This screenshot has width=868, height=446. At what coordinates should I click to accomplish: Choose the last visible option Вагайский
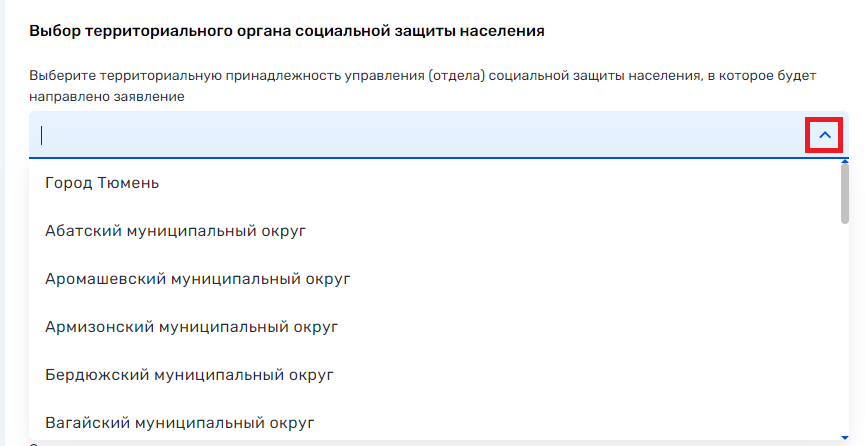coord(180,423)
